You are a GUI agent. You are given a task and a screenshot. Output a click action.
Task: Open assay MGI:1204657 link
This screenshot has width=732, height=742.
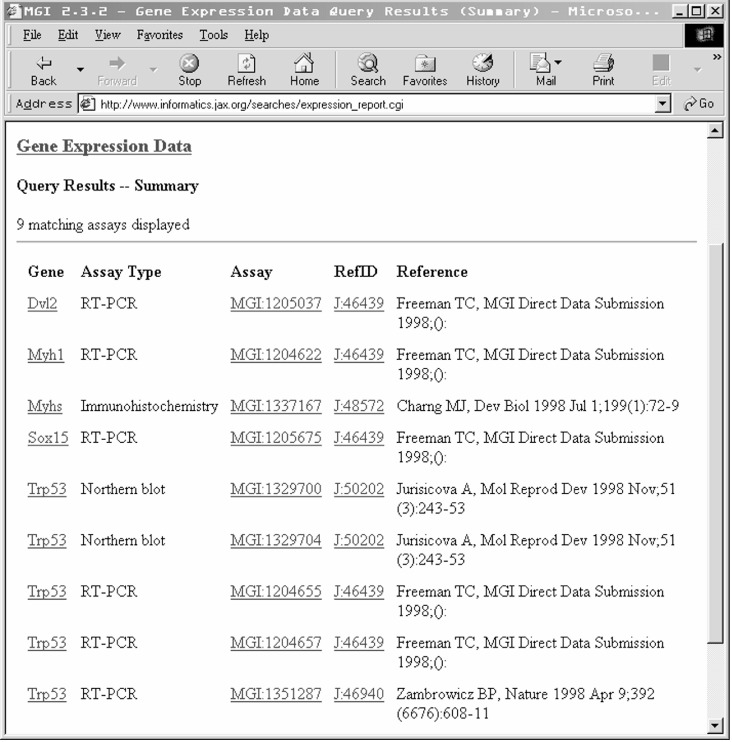click(276, 643)
